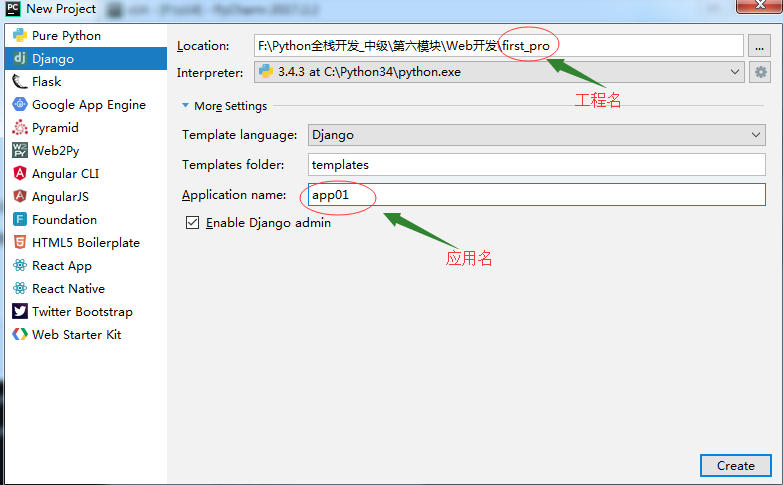Click the Create button
This screenshot has width=783, height=485.
736,466
